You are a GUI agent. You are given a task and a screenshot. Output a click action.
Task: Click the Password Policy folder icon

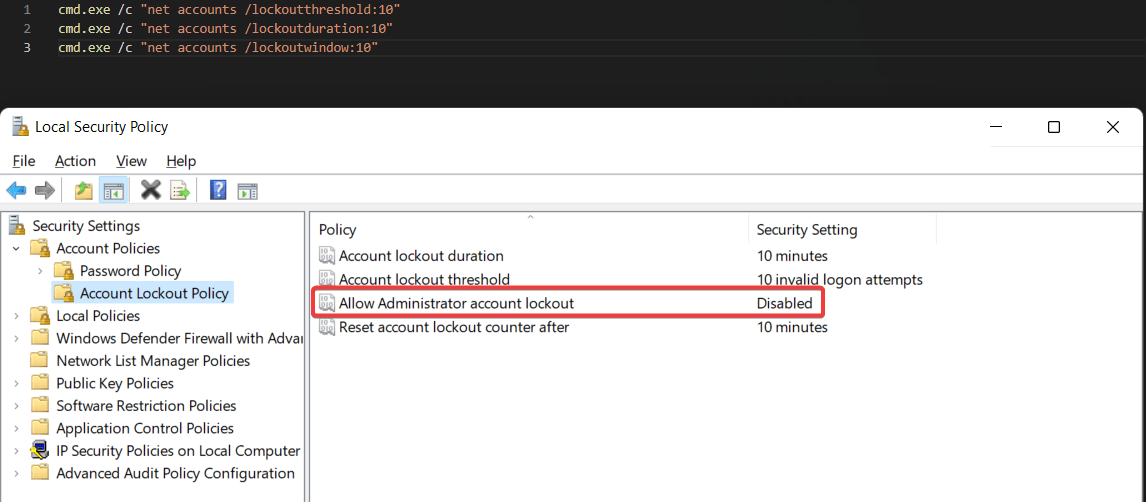(64, 271)
